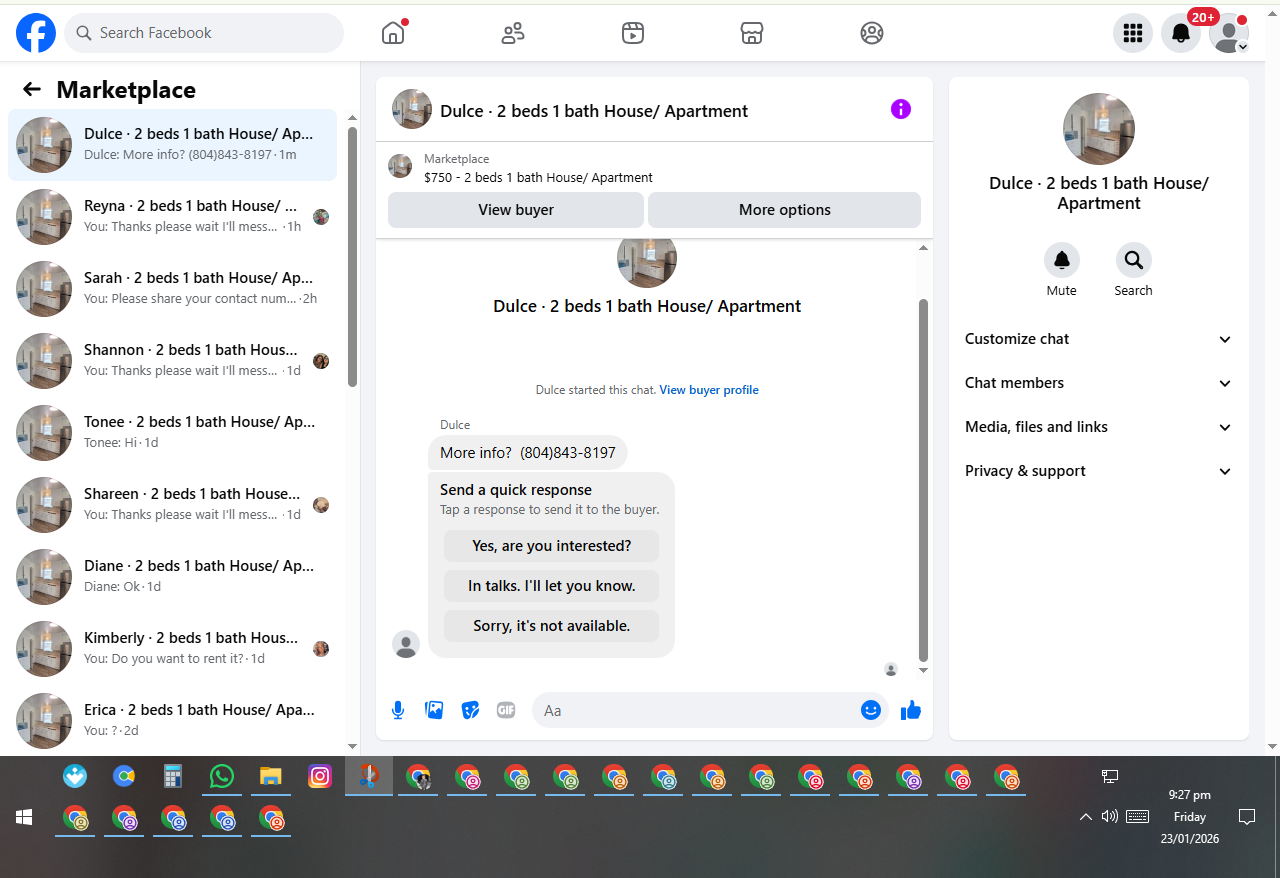Open the Tonee conversation
The image size is (1280, 878).
click(173, 433)
